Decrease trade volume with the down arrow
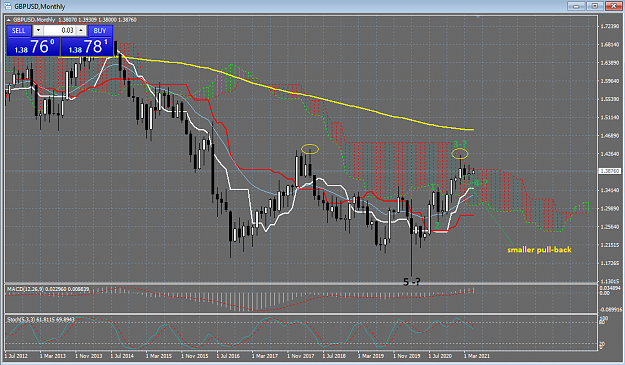The height and width of the screenshot is (365, 625). [x=38, y=30]
